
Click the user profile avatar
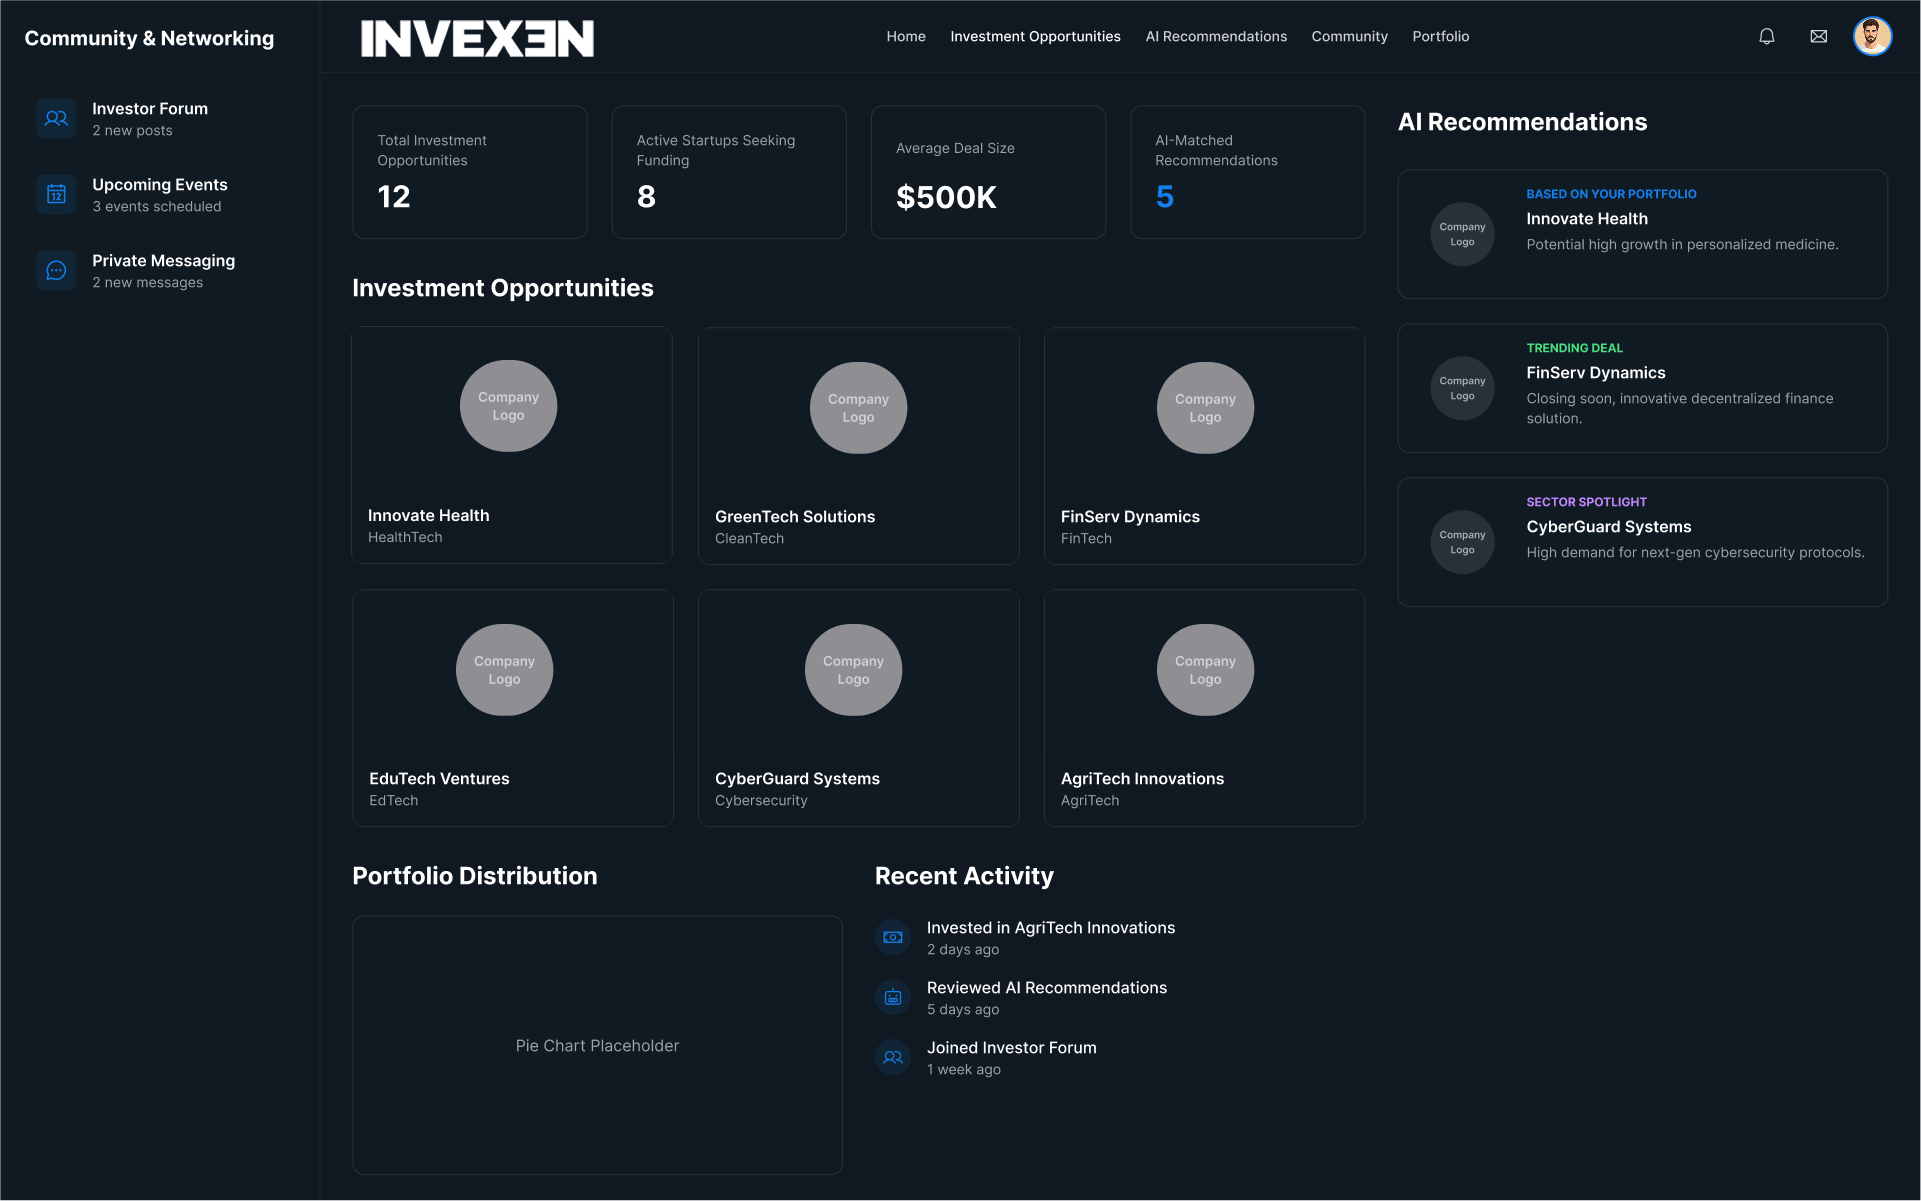pyautogui.click(x=1872, y=37)
